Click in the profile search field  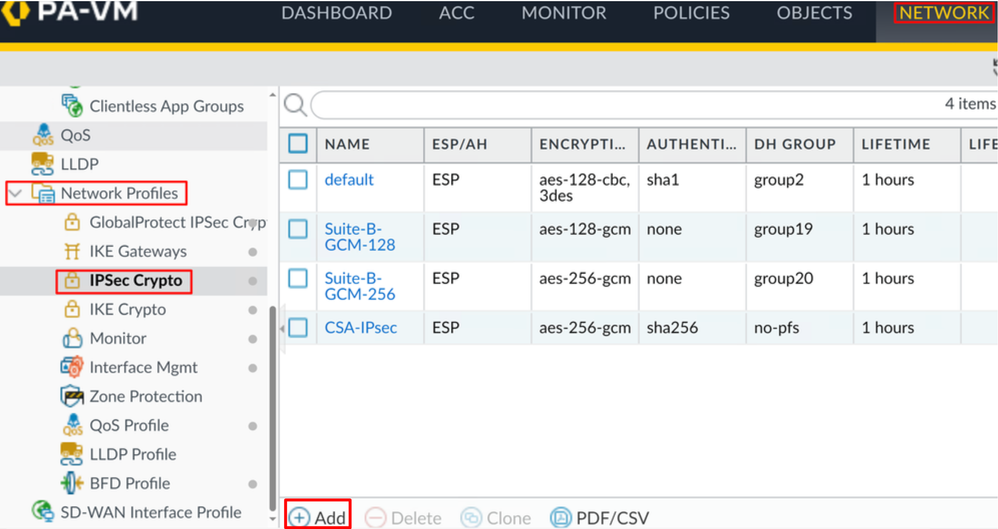pyautogui.click(x=653, y=105)
